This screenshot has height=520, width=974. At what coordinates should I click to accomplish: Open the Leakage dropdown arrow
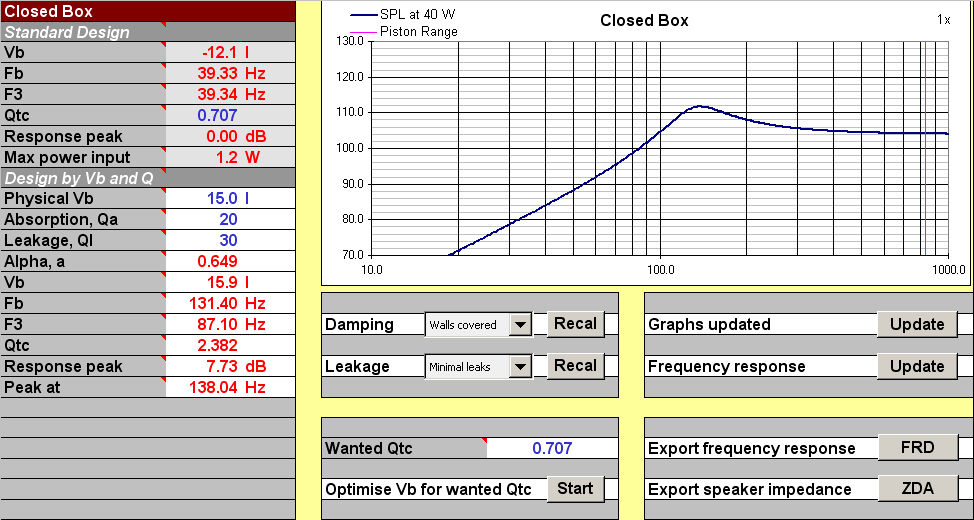pos(521,367)
